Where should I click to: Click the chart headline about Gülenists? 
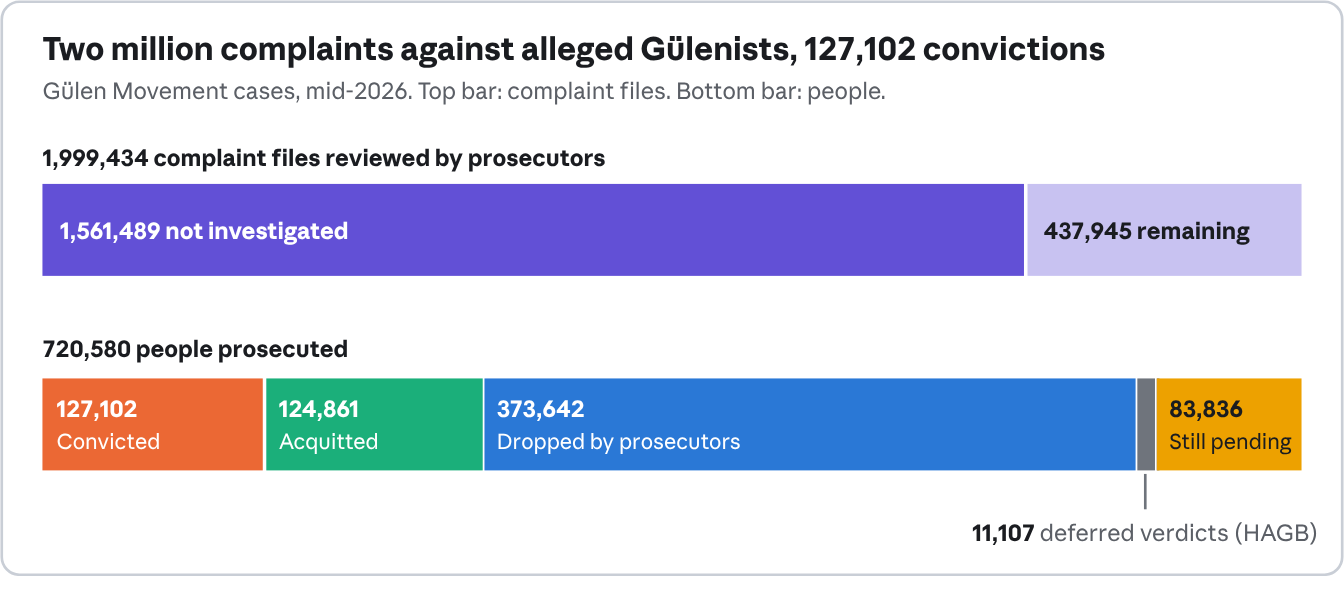(574, 50)
